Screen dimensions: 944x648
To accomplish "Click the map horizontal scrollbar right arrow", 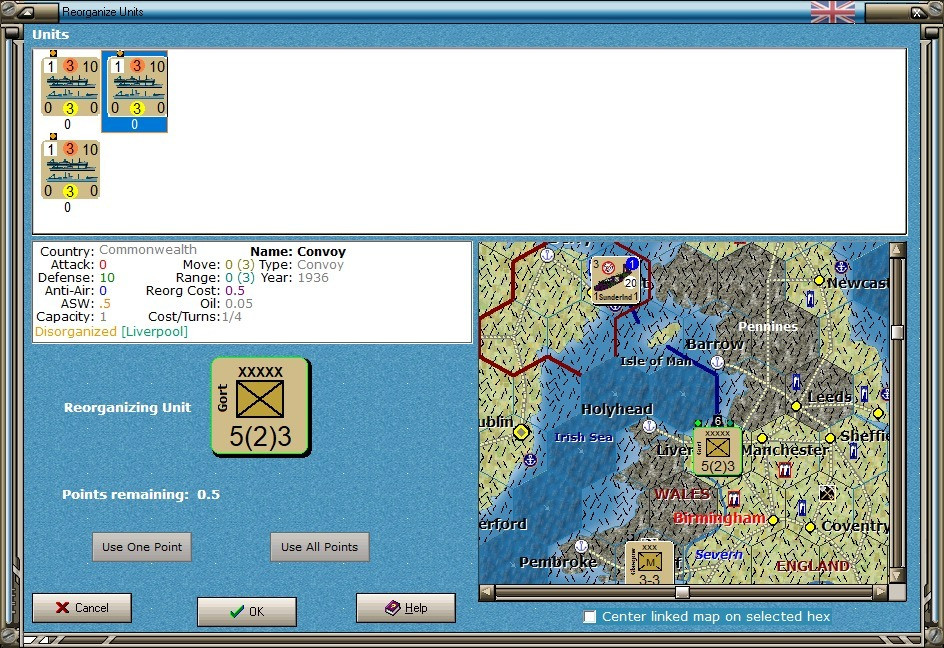I will pos(880,592).
